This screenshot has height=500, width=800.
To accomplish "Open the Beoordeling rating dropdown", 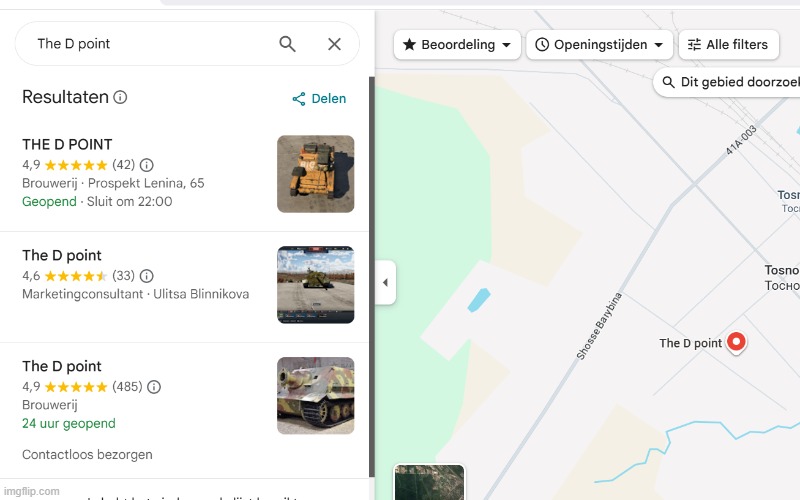I will coord(457,45).
